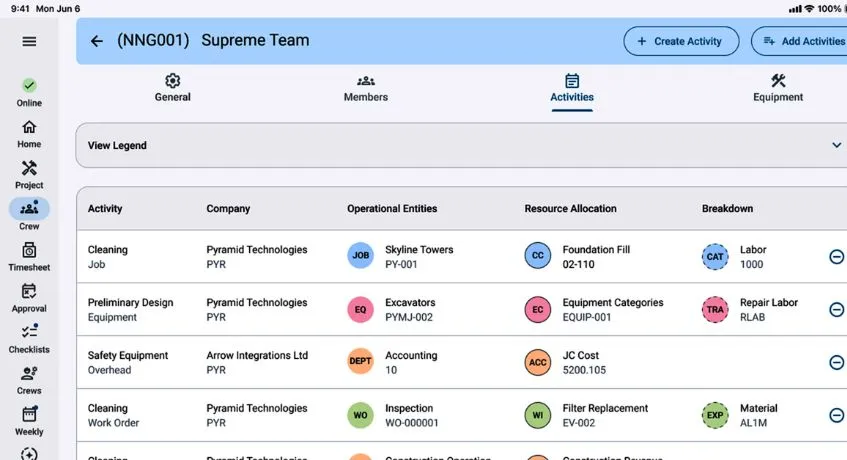Click the Breakdown column header
Image resolution: width=847 pixels, height=460 pixels.
click(727, 208)
